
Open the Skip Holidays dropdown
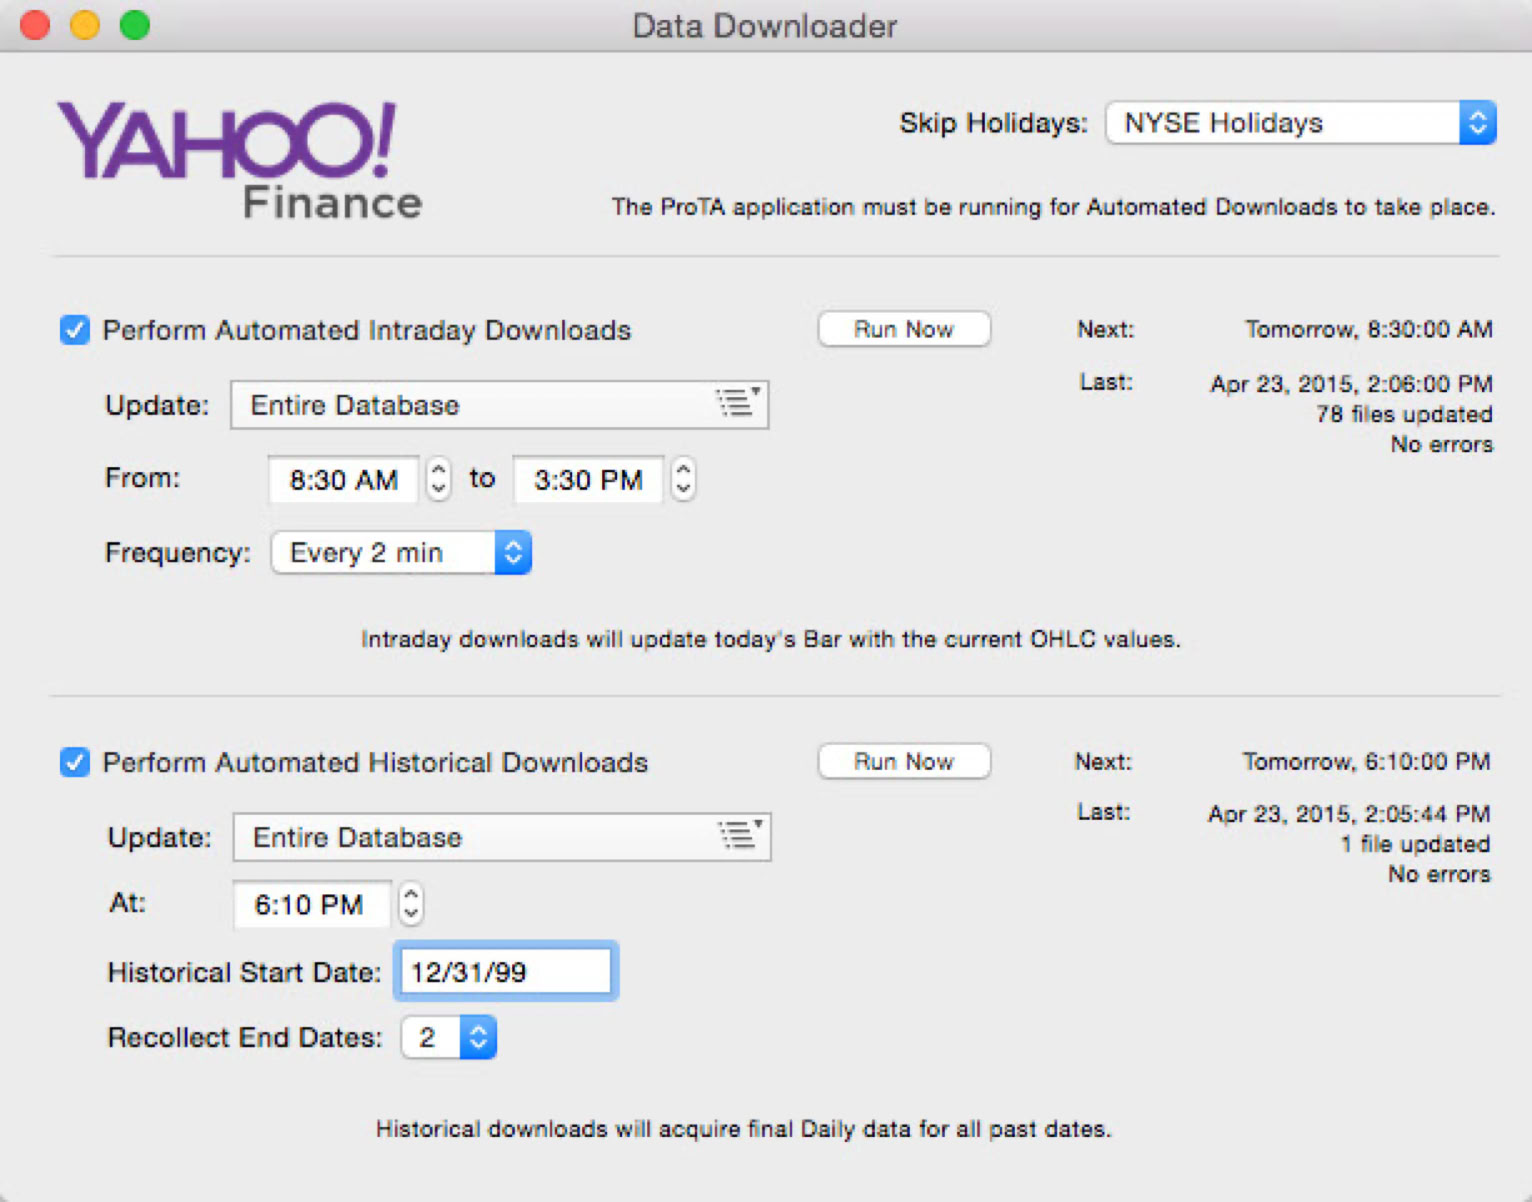(1300, 123)
